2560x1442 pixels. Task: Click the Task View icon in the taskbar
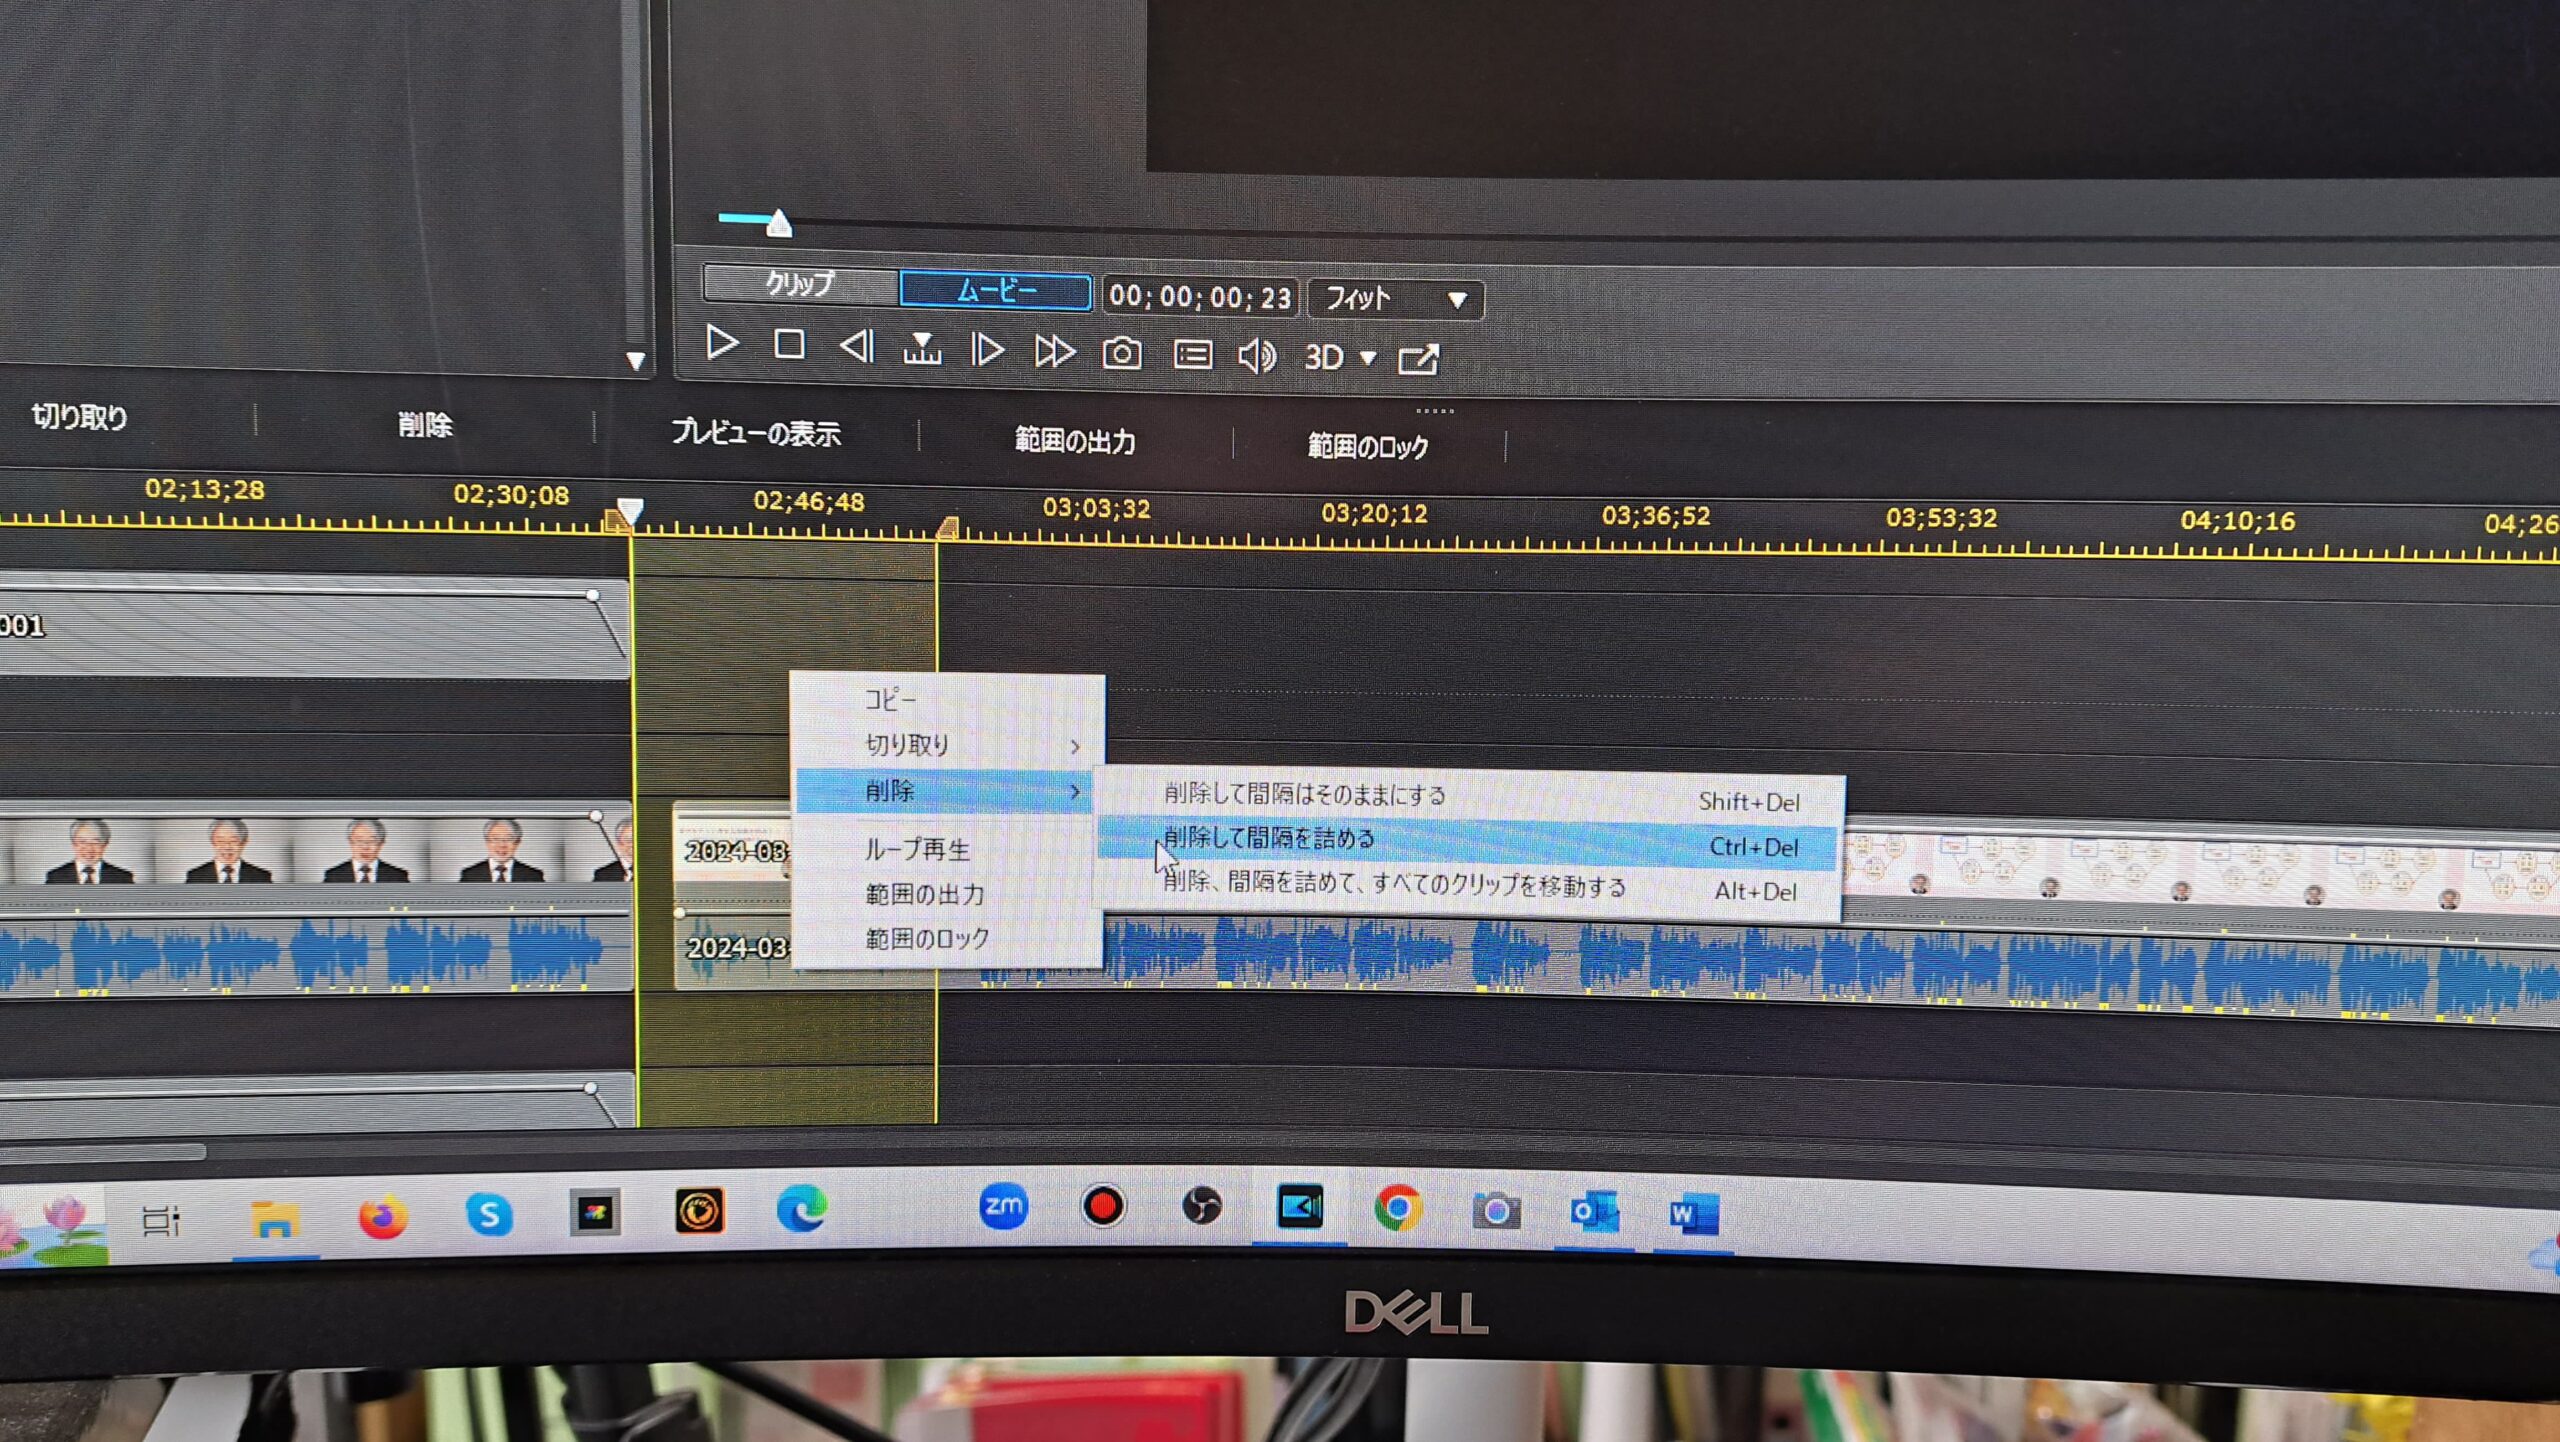[x=160, y=1221]
